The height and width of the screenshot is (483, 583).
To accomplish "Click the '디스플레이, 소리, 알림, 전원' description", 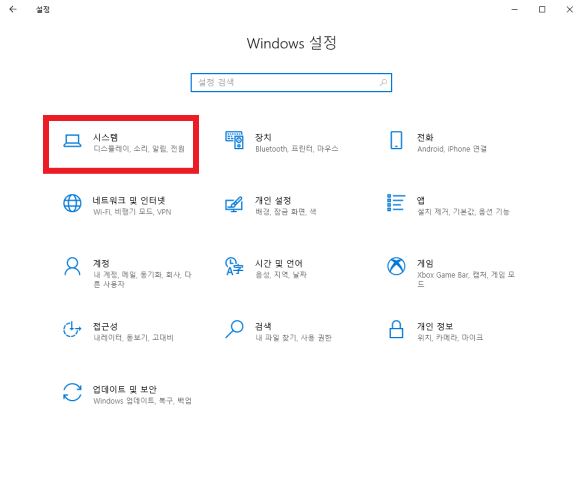I will point(139,149).
